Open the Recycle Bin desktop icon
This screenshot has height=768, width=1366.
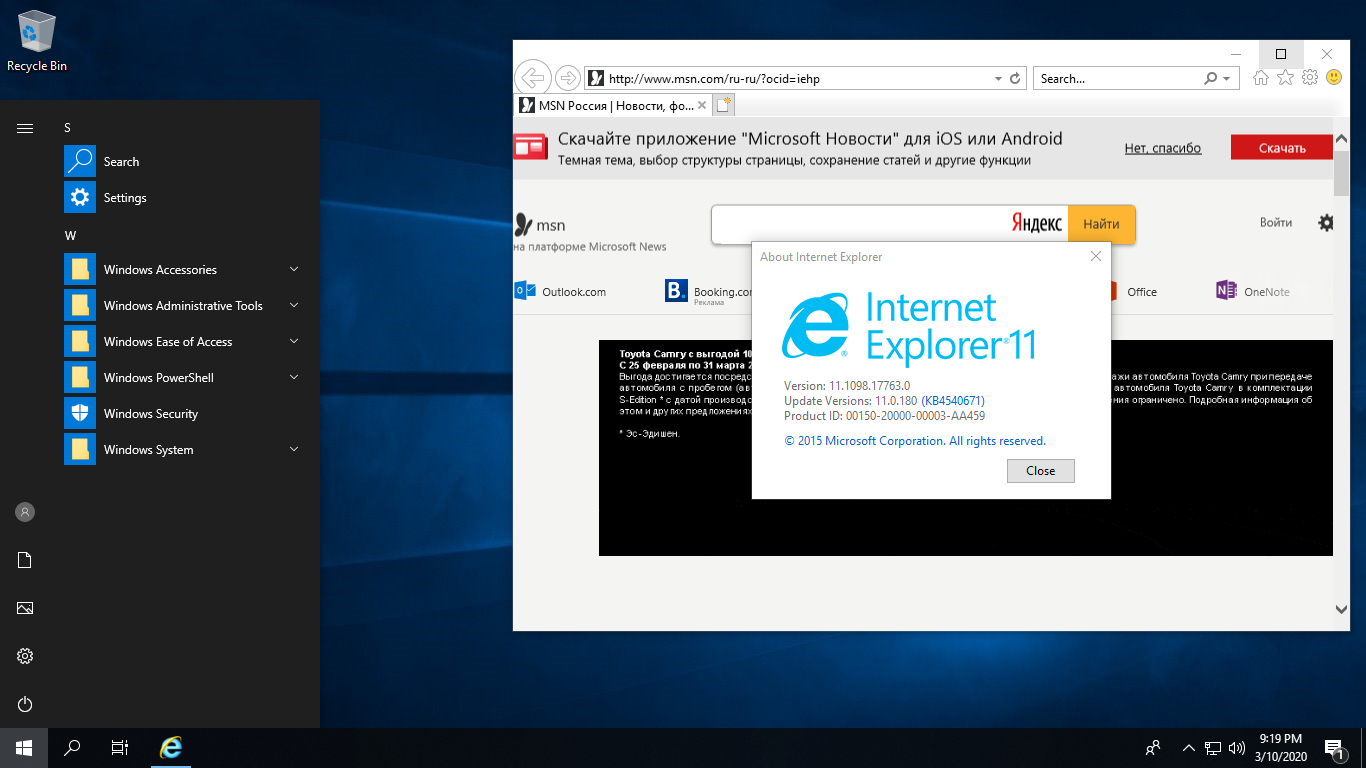coord(37,41)
